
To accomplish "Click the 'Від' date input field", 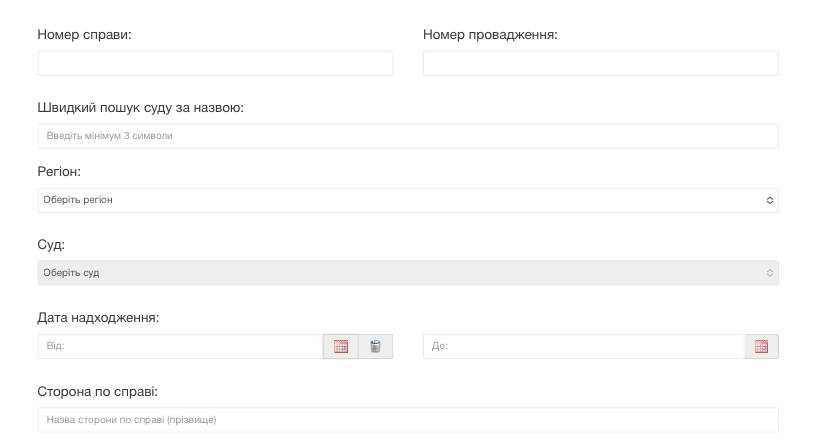I will (x=180, y=347).
